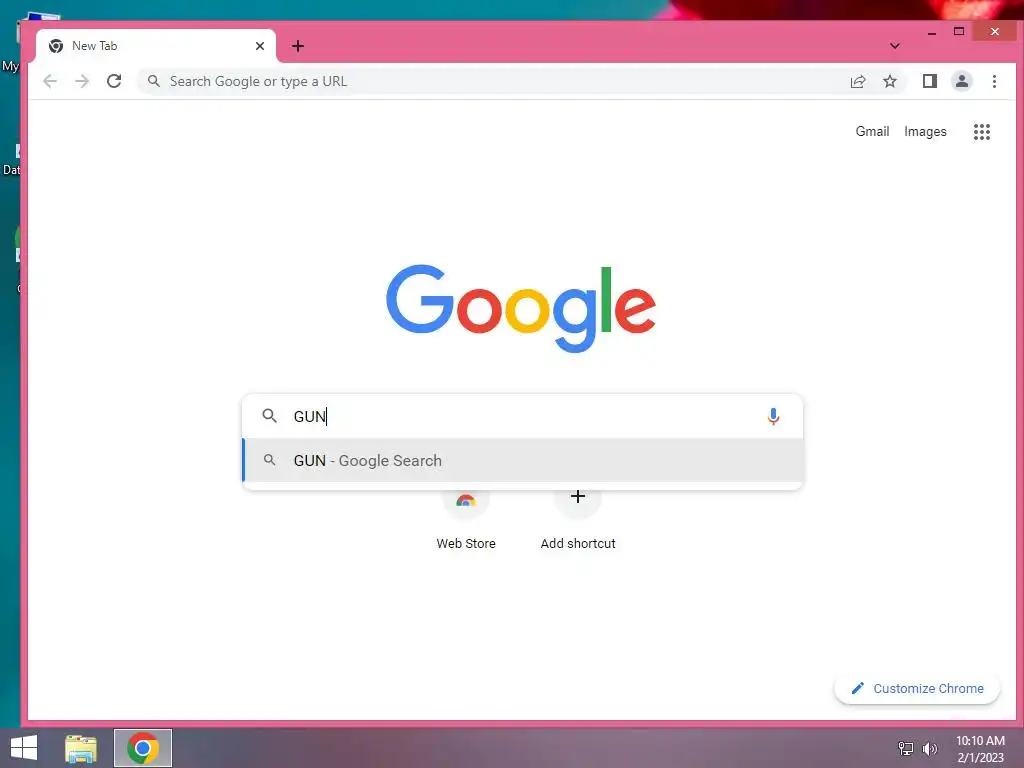1024x768 pixels.
Task: Click the Chrome favicon on New Tab
Action: [56, 46]
